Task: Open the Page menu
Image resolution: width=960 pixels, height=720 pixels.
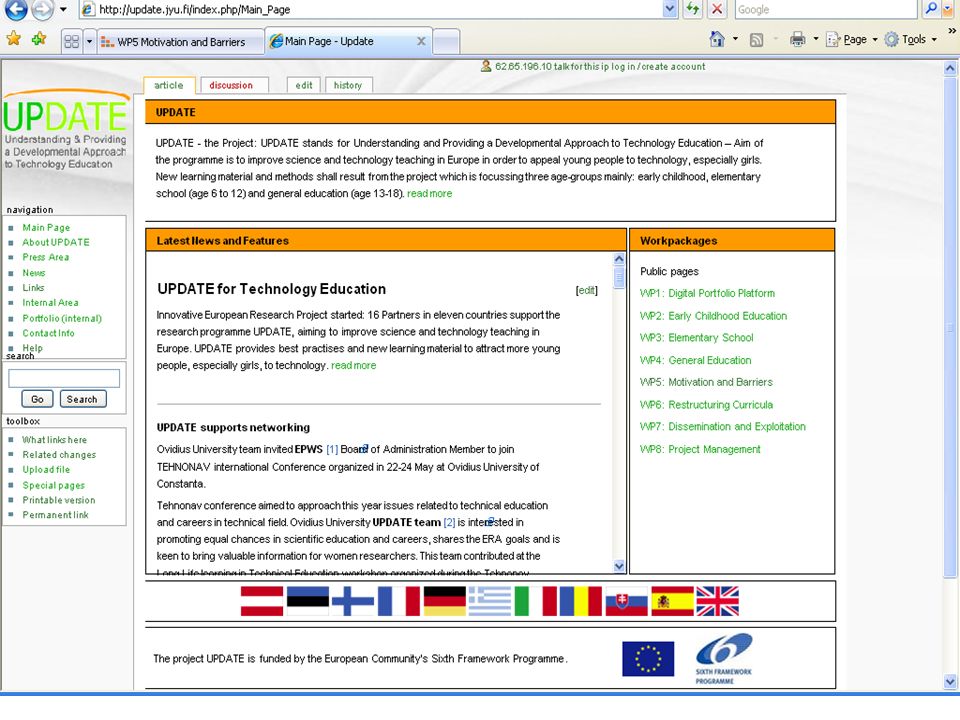Action: click(x=851, y=39)
